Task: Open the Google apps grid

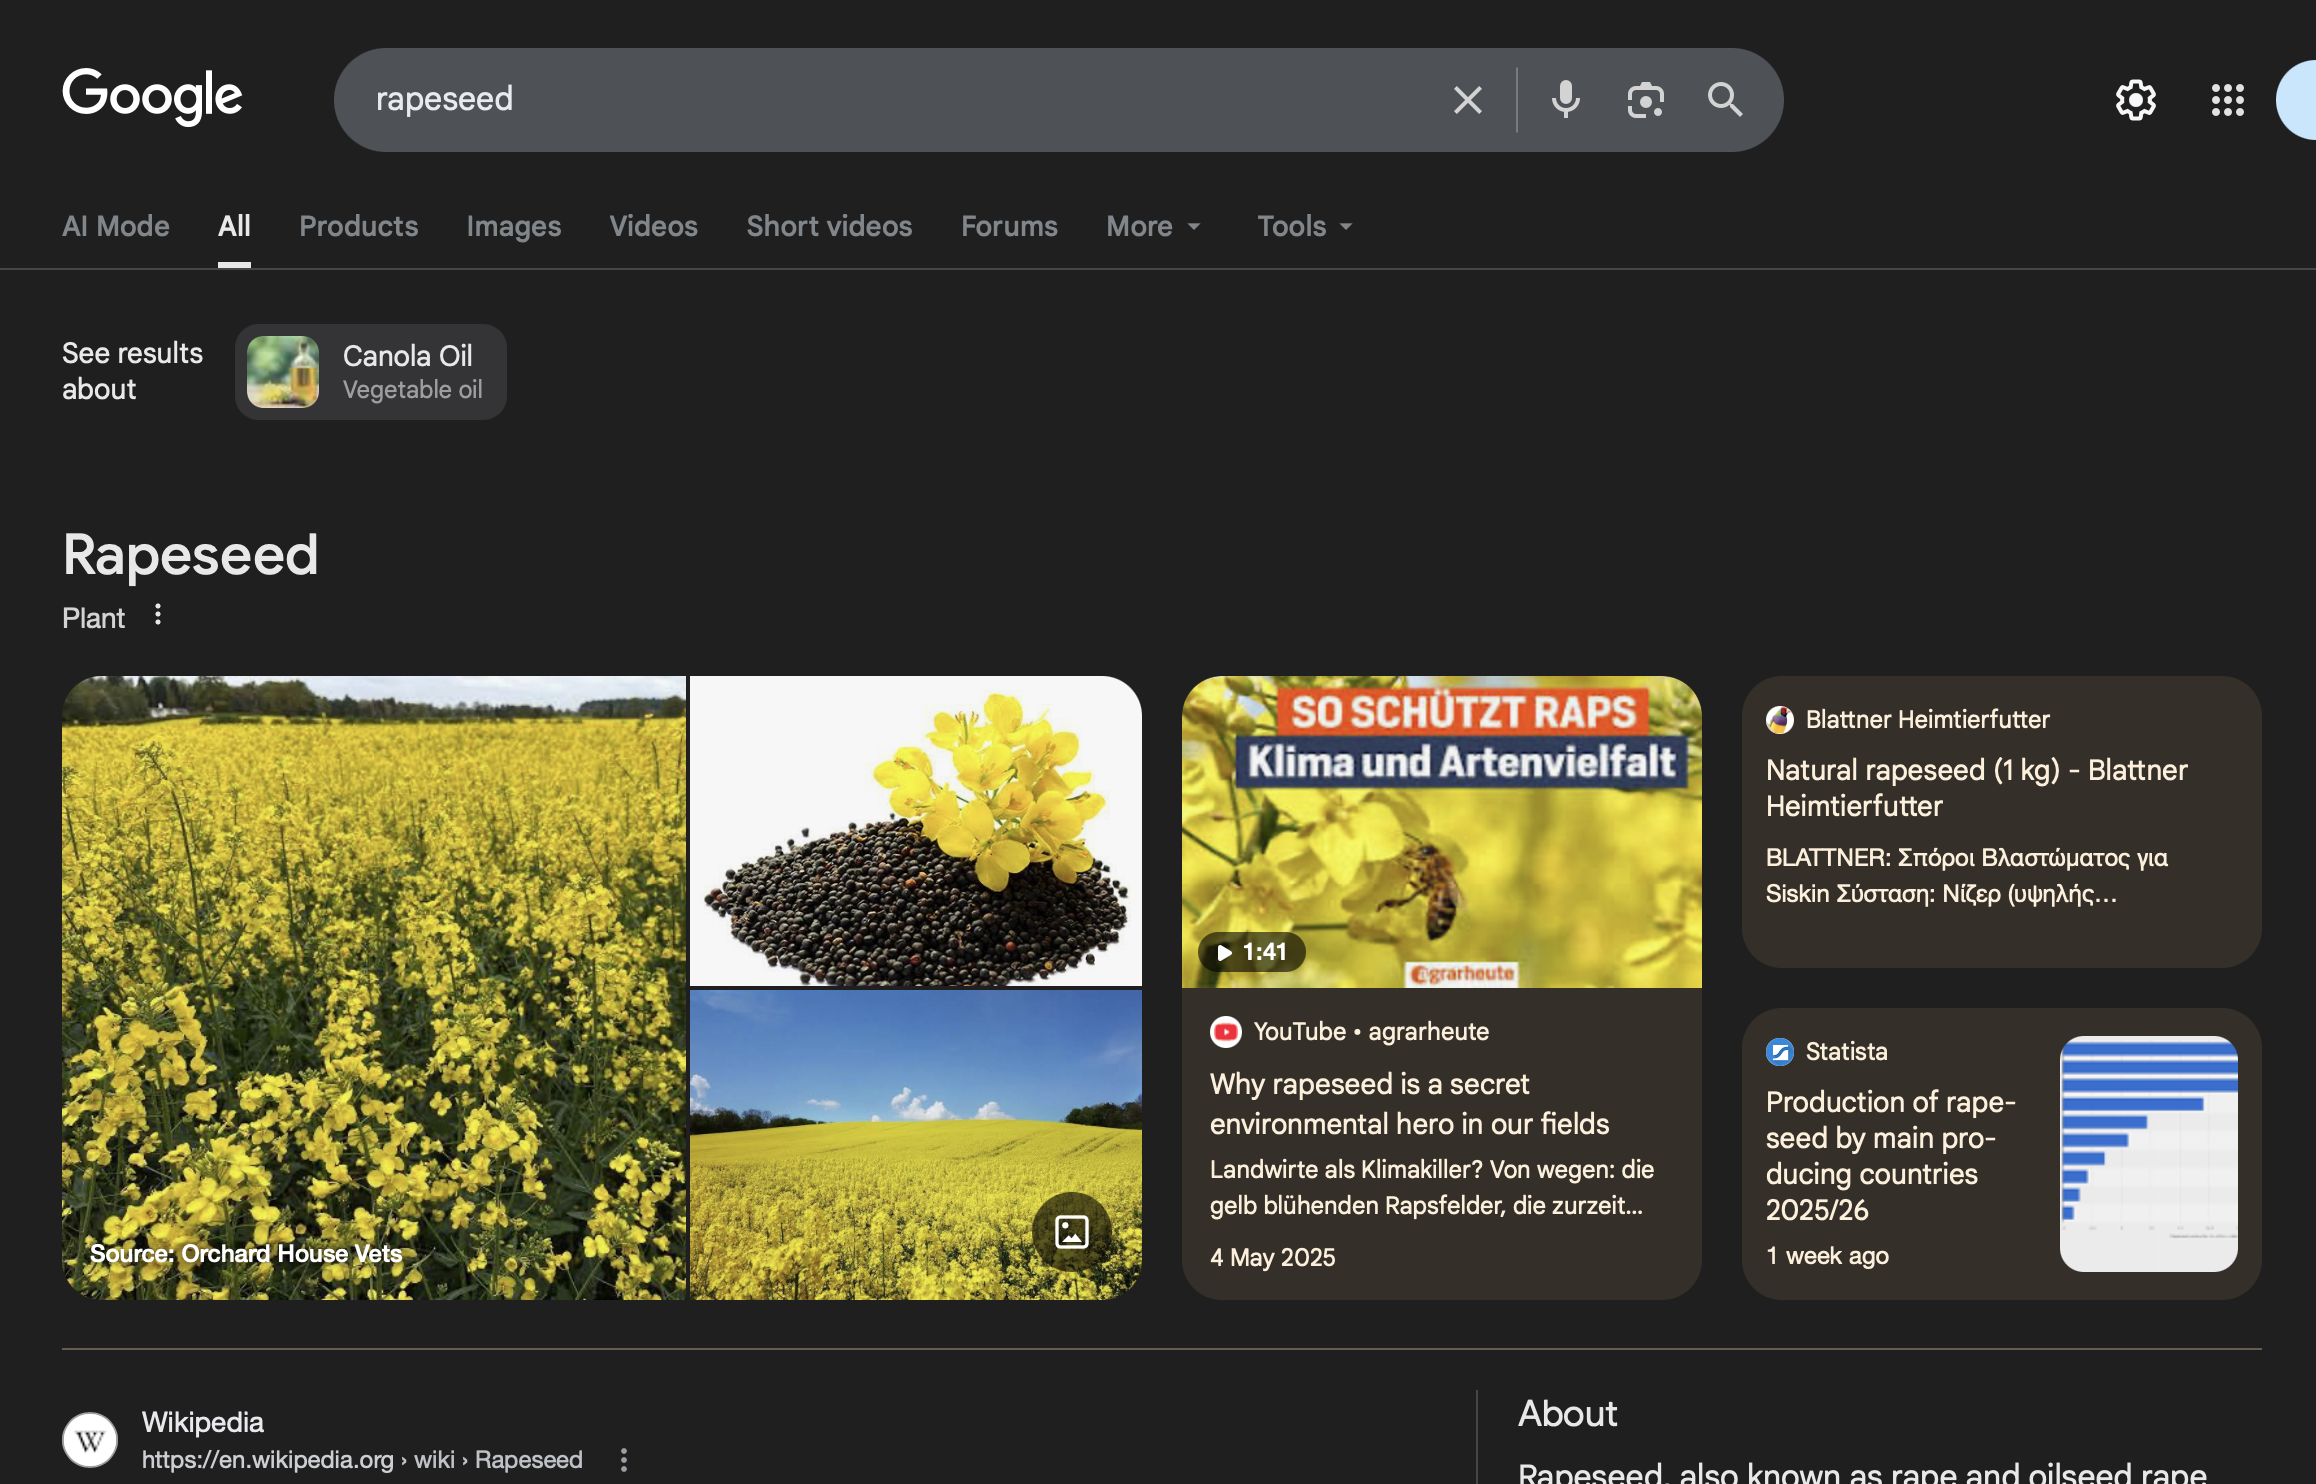Action: click(2227, 100)
